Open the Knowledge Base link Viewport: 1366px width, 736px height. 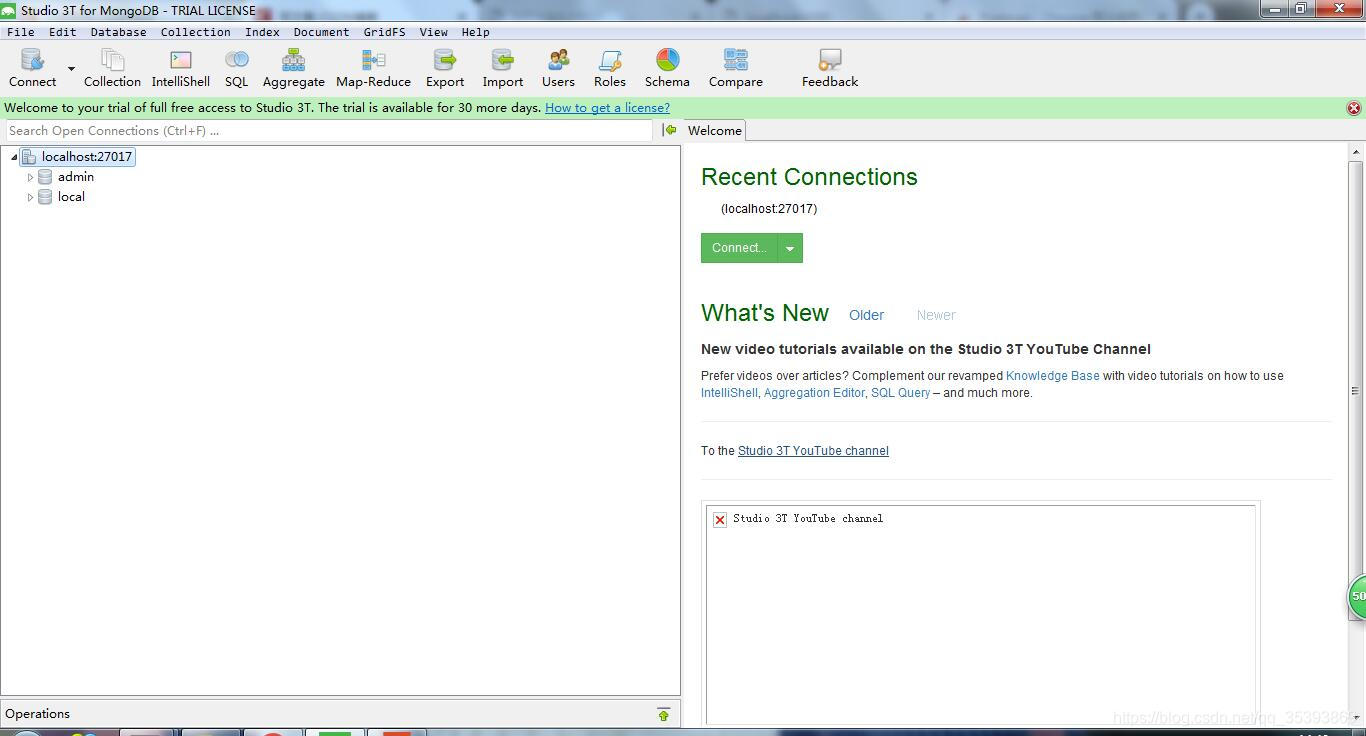coord(1053,376)
